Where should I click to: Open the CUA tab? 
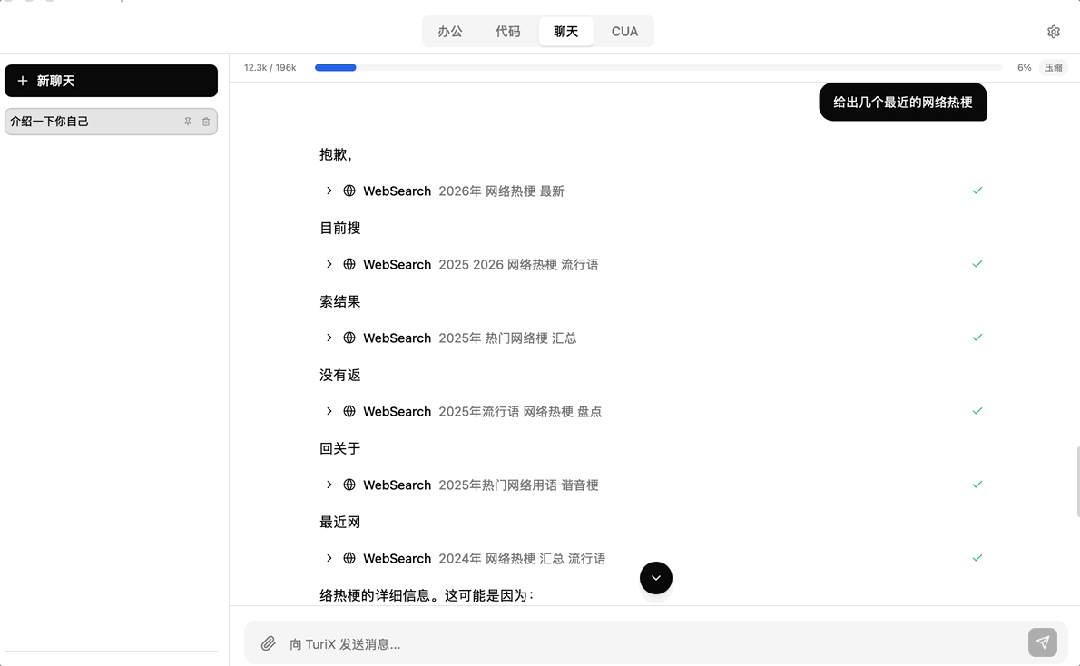coord(624,31)
